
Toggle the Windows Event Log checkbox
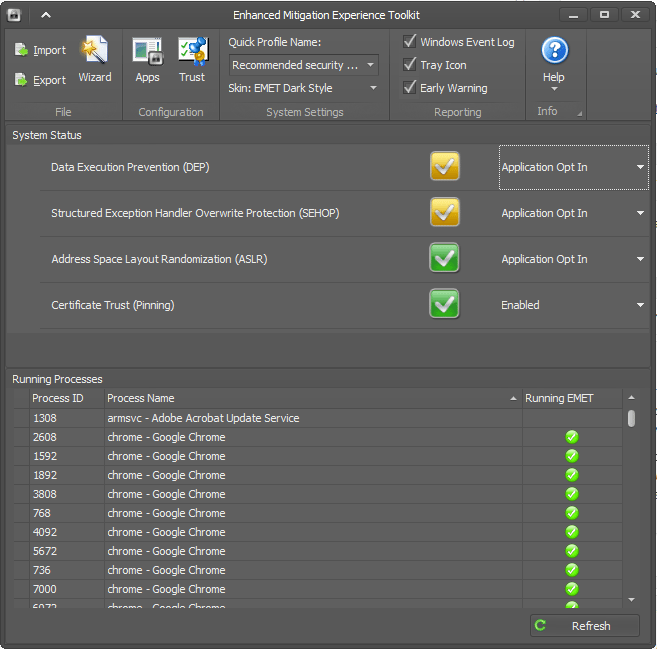click(410, 42)
